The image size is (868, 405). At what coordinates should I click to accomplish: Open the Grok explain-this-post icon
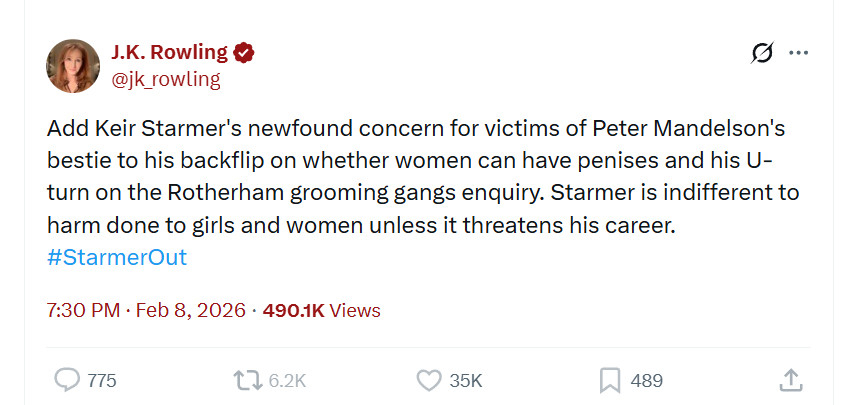tap(762, 53)
